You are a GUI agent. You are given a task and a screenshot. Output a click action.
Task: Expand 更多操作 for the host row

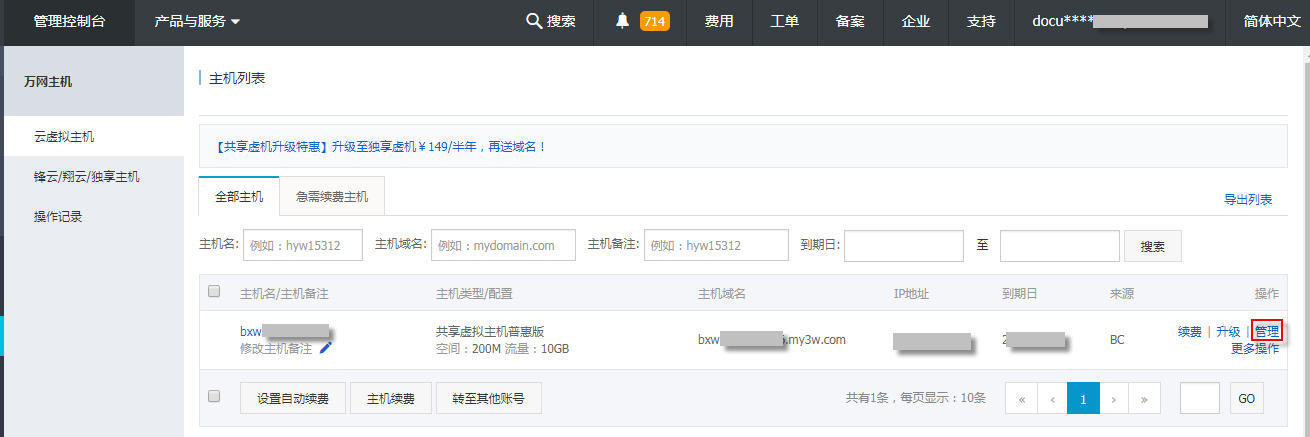(1254, 349)
